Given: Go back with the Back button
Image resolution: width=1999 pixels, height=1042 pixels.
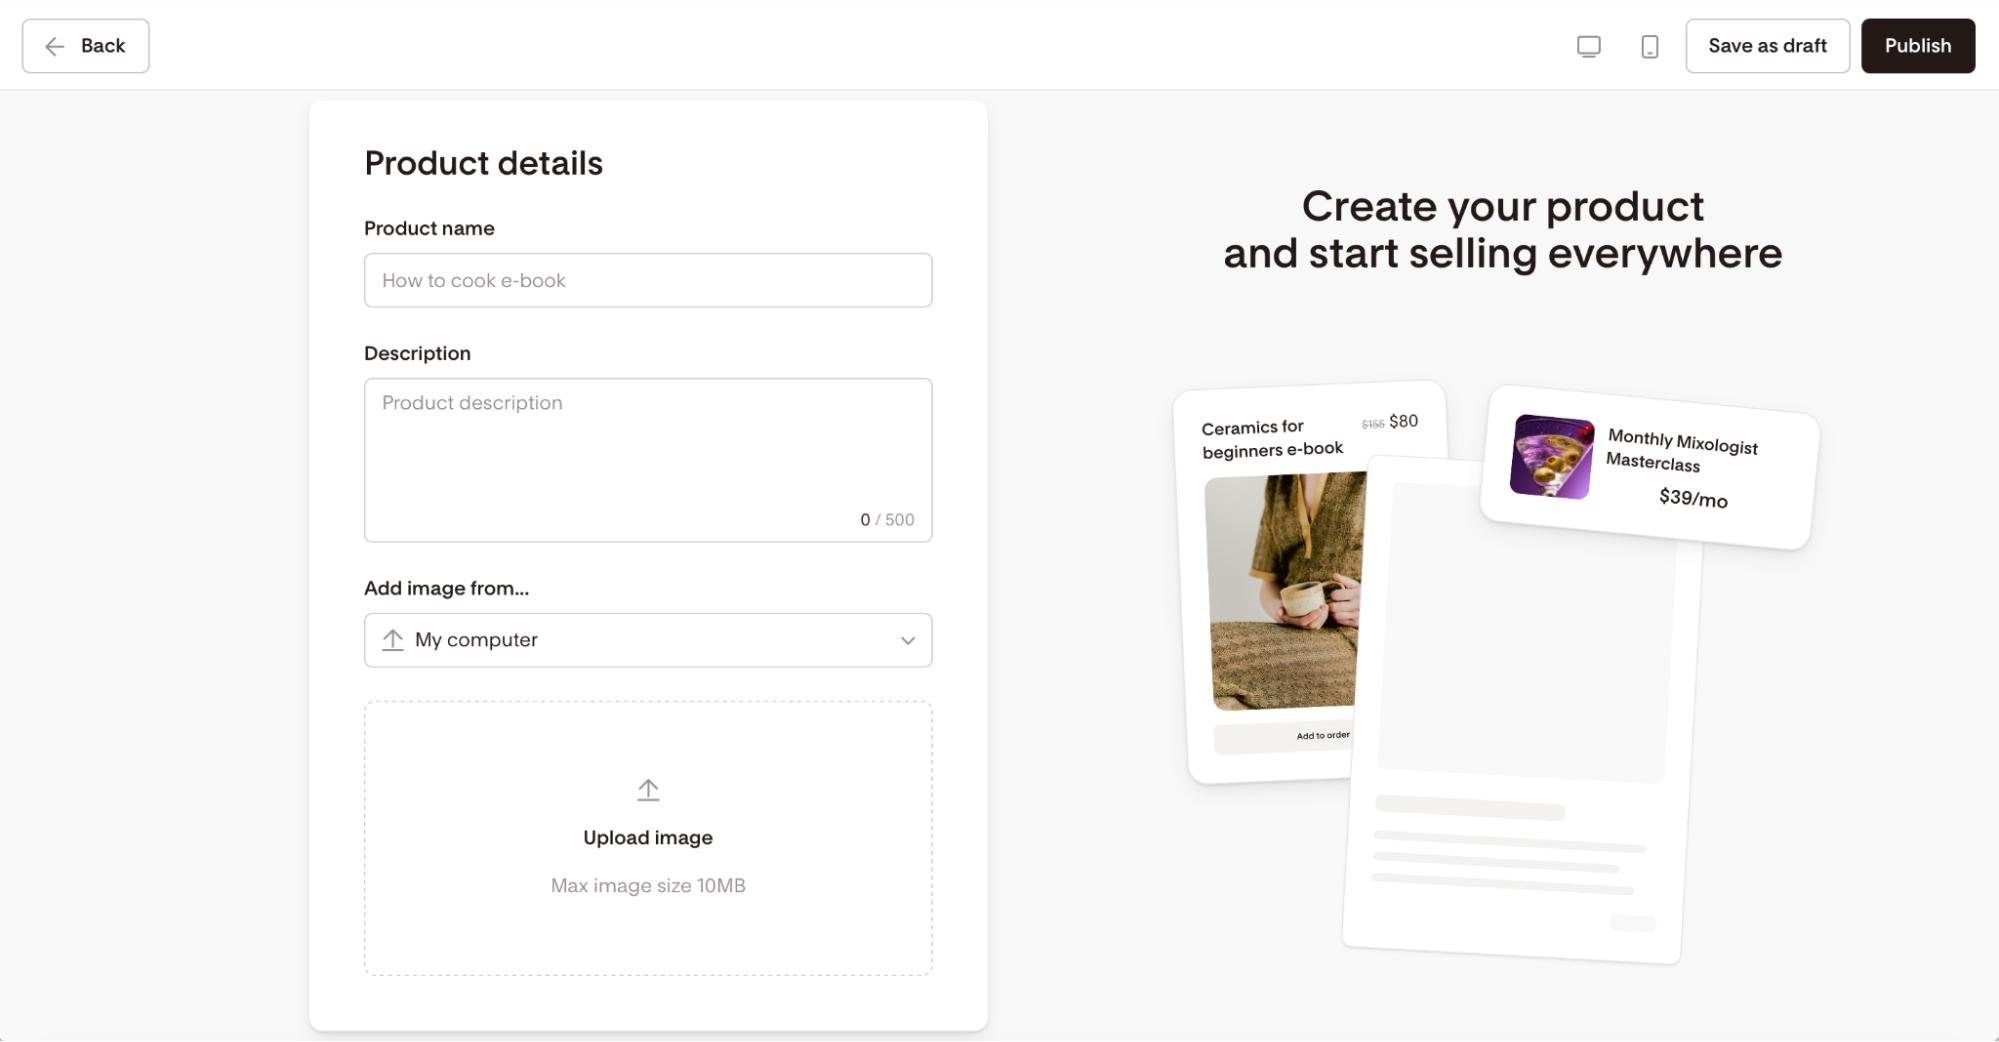Looking at the screenshot, I should click(x=86, y=46).
